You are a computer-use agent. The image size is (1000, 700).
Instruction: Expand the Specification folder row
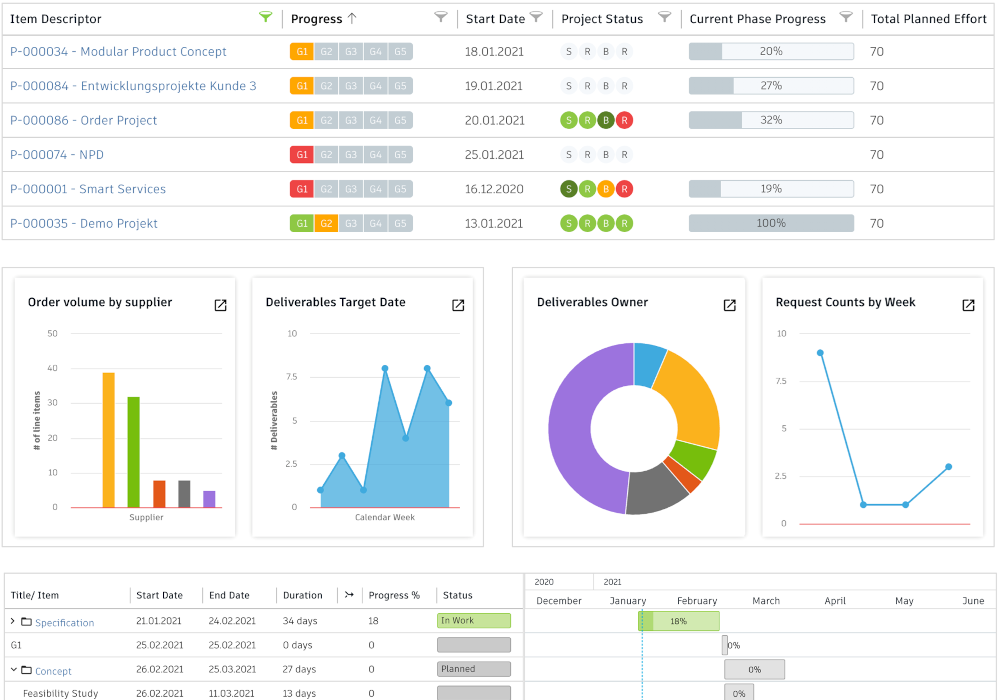click(x=13, y=621)
